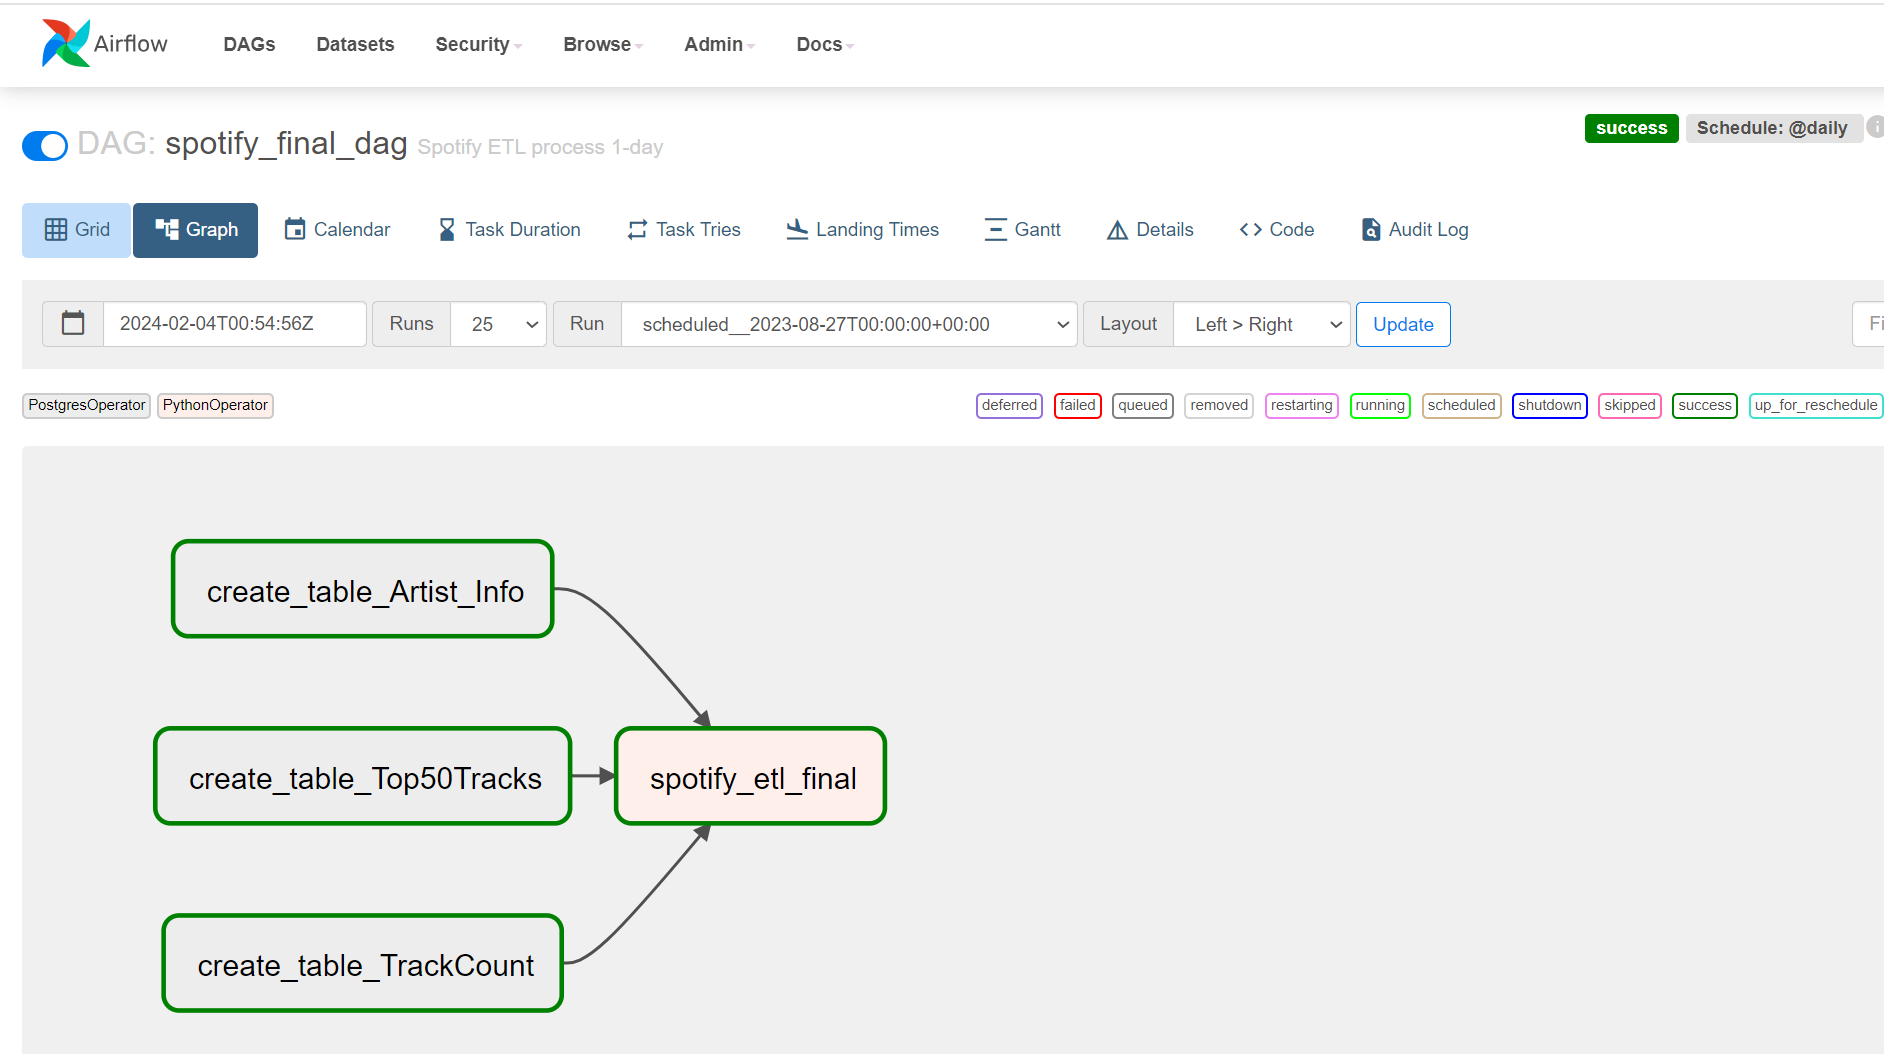Expand the Admin dropdown menu

click(x=720, y=44)
